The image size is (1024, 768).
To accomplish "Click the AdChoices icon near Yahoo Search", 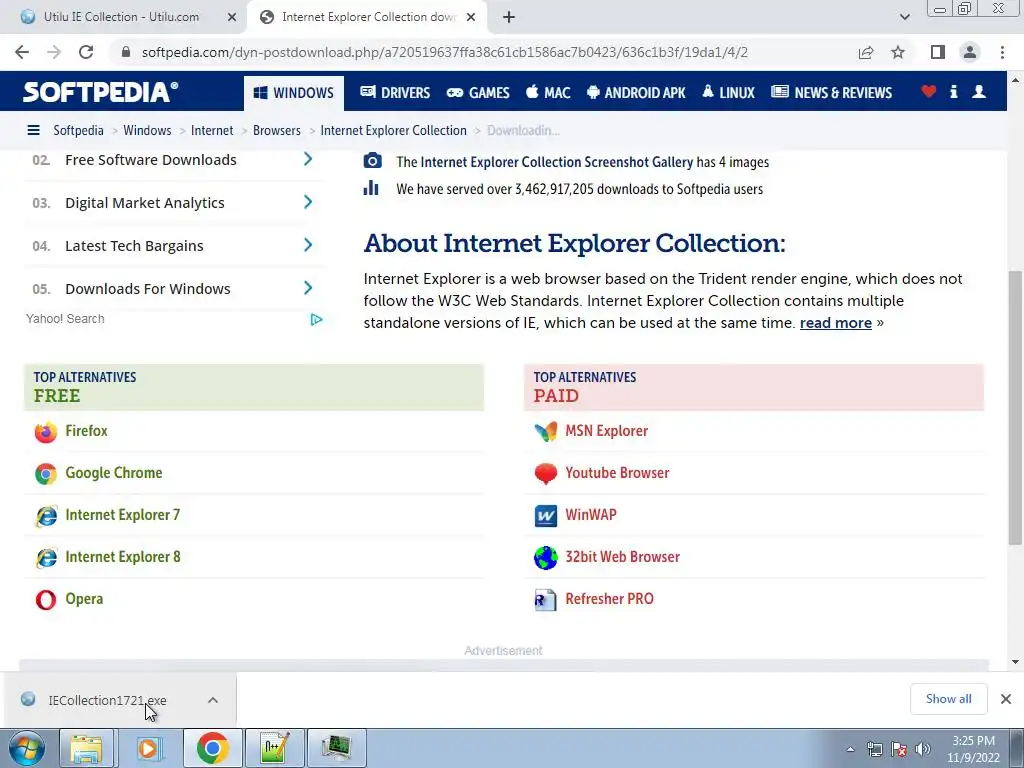I will point(316,319).
